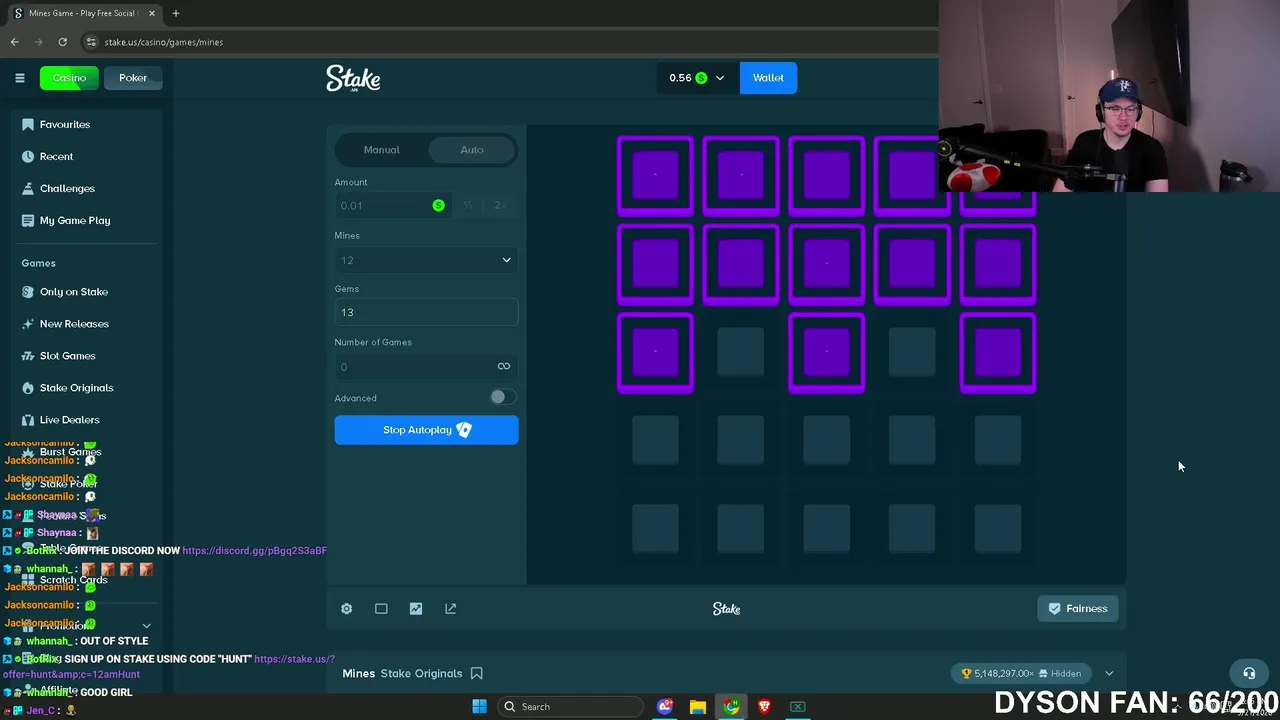The image size is (1280, 720).
Task: Select the first tile in the fourth row
Action: (655, 440)
